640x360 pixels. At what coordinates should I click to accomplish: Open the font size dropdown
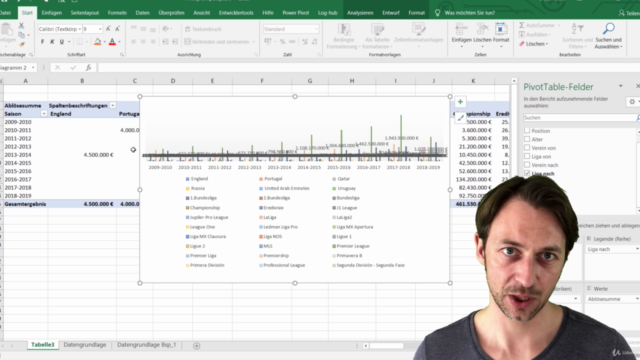click(x=100, y=29)
